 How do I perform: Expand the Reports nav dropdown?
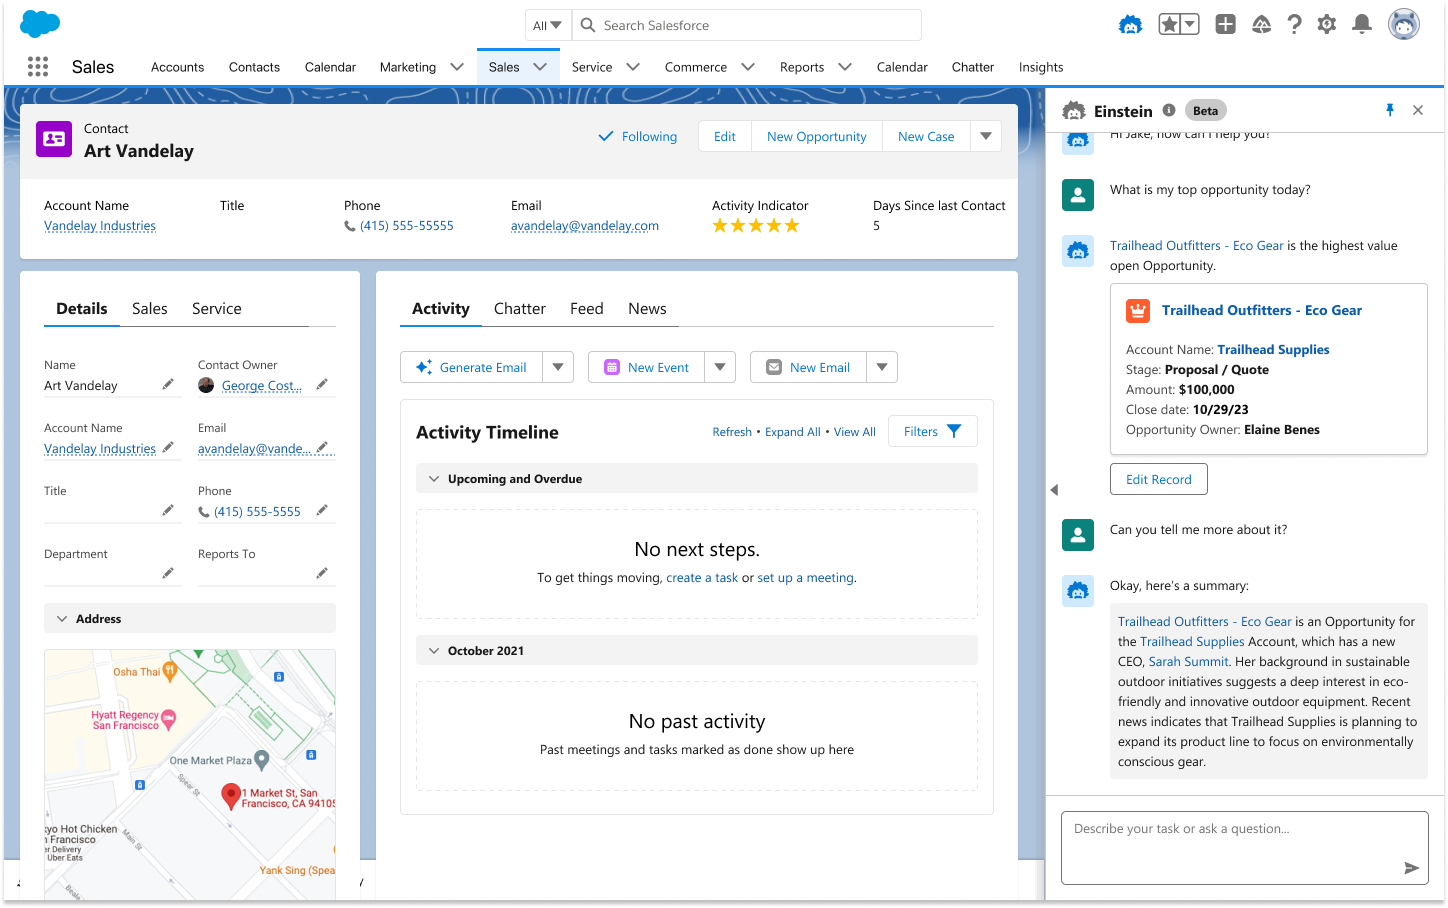[845, 67]
